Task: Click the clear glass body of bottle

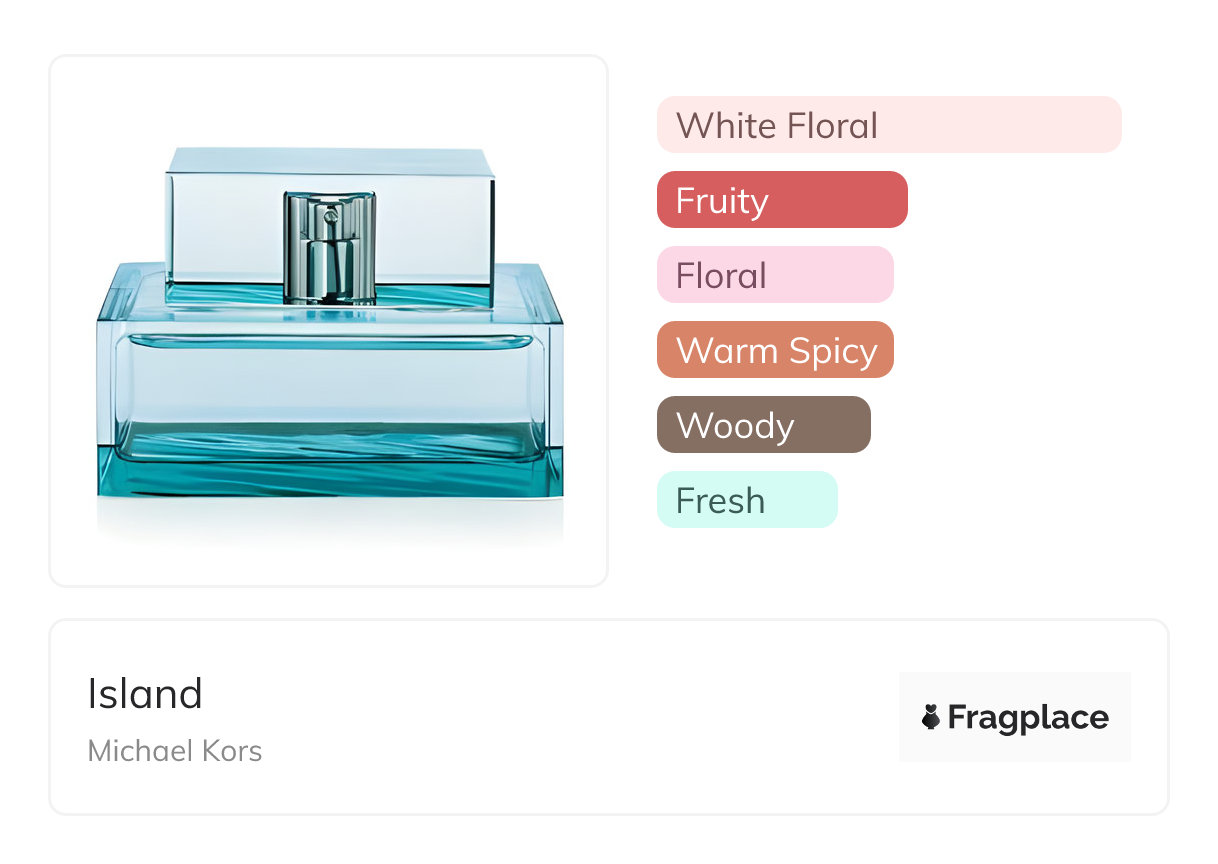Action: (x=329, y=385)
